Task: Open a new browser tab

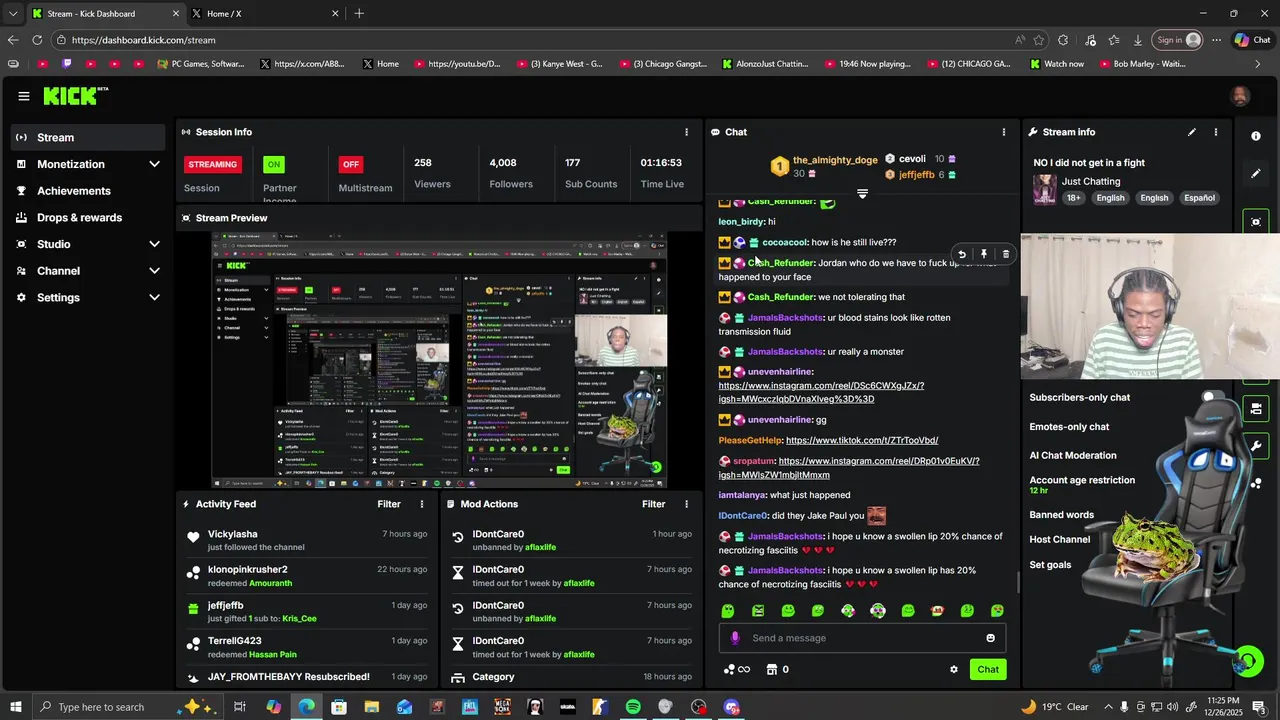Action: [x=359, y=13]
